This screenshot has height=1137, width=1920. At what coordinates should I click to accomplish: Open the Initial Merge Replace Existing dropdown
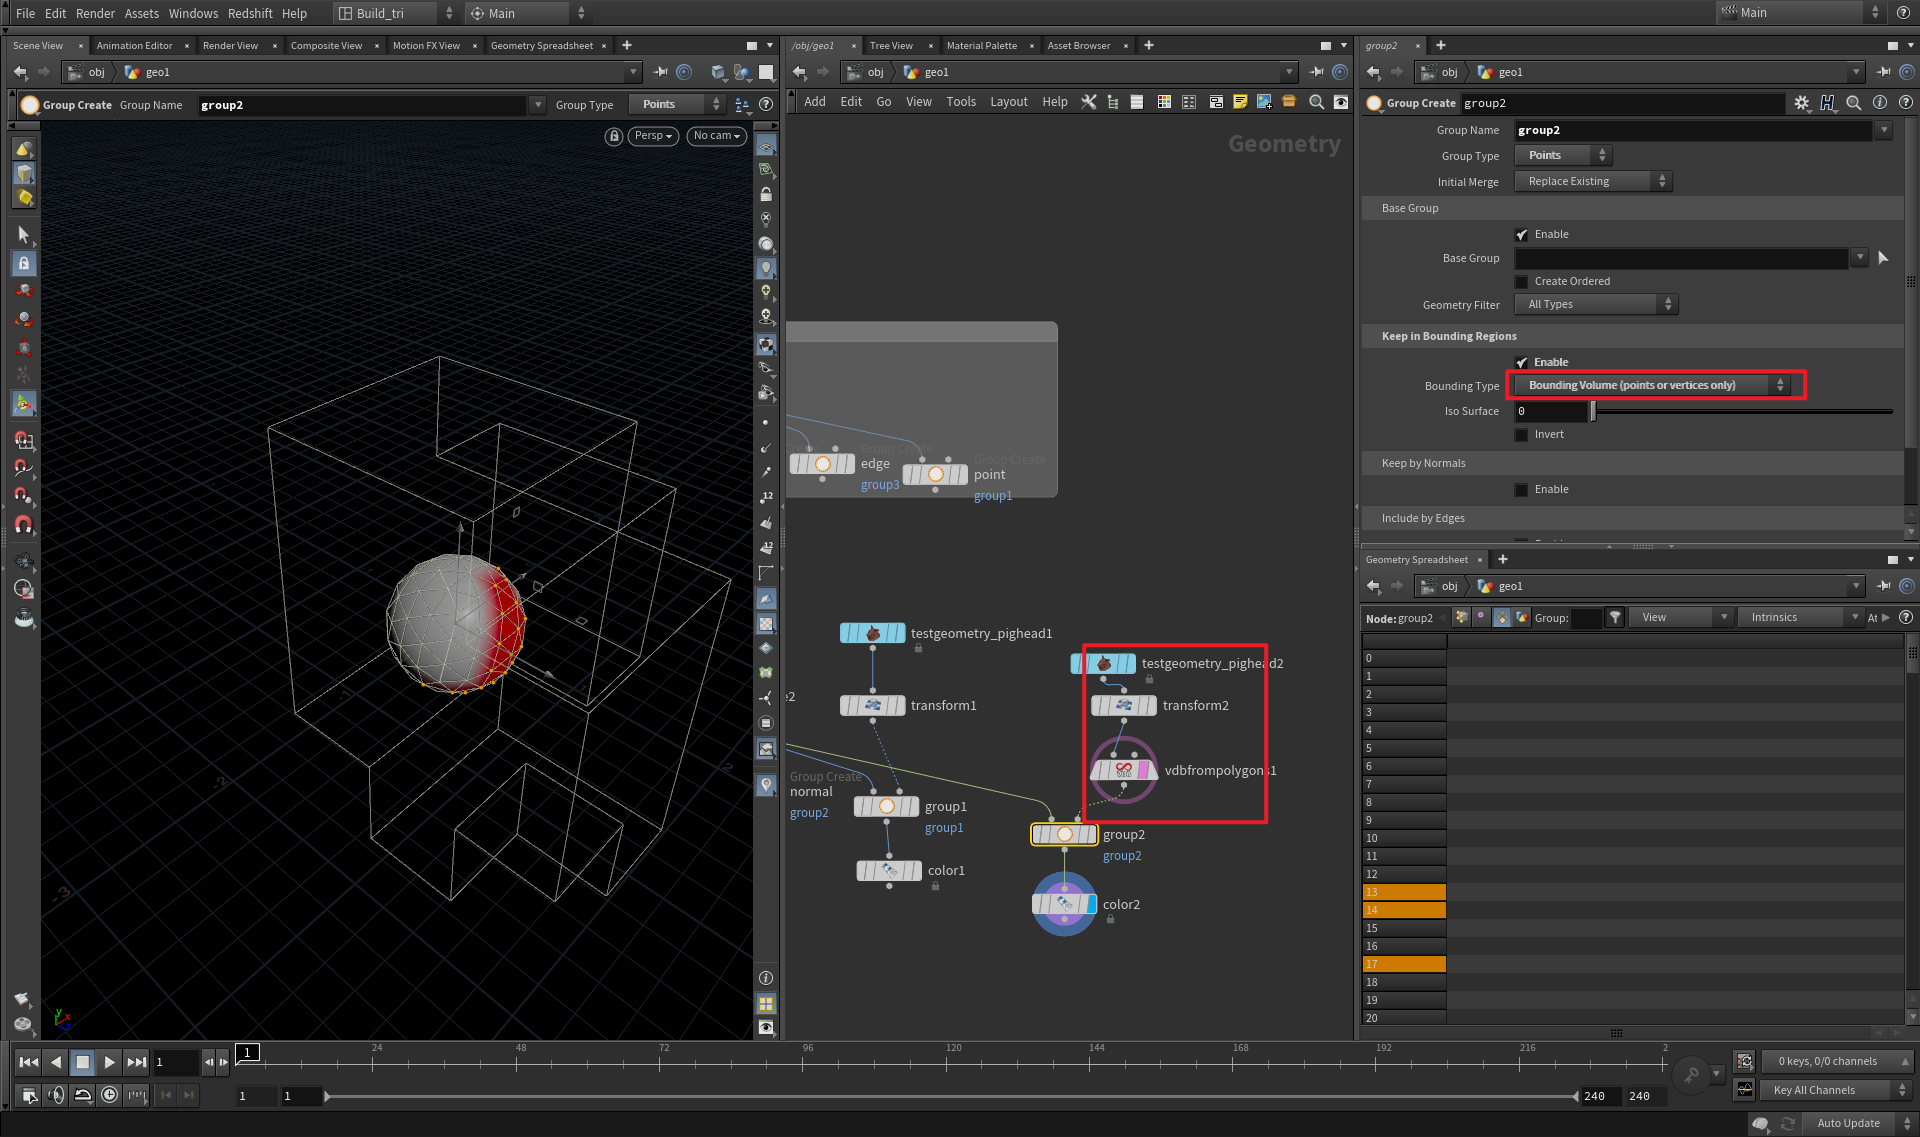(x=1590, y=181)
